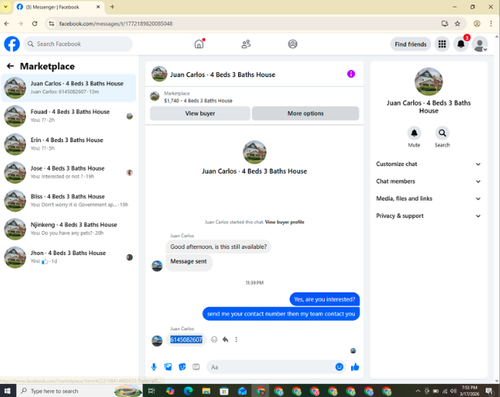Click the browser address bar URL
The image size is (500, 397).
point(116,24)
